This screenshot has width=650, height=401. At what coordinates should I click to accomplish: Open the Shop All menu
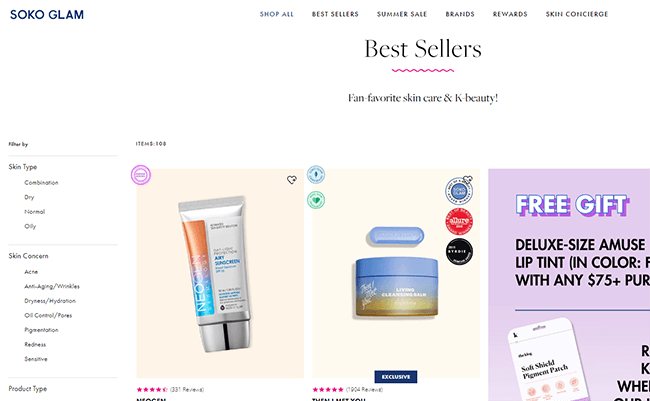pyautogui.click(x=276, y=14)
